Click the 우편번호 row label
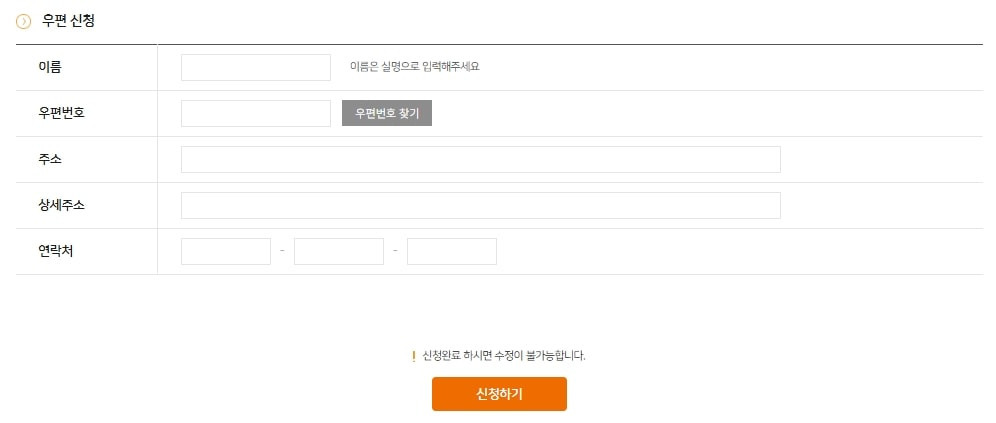This screenshot has width=996, height=423. tap(61, 113)
